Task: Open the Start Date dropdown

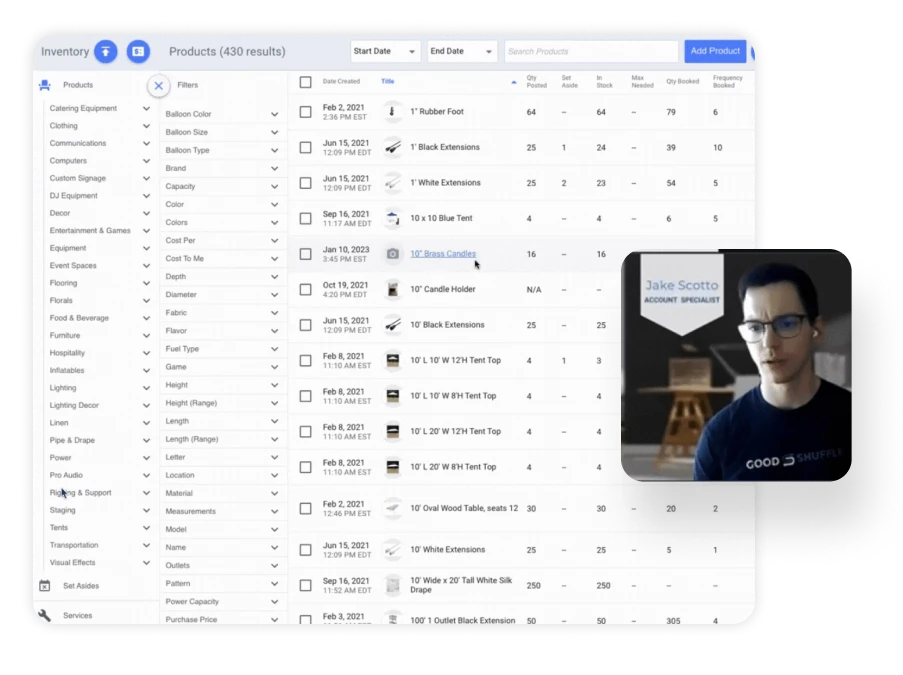Action: [385, 51]
